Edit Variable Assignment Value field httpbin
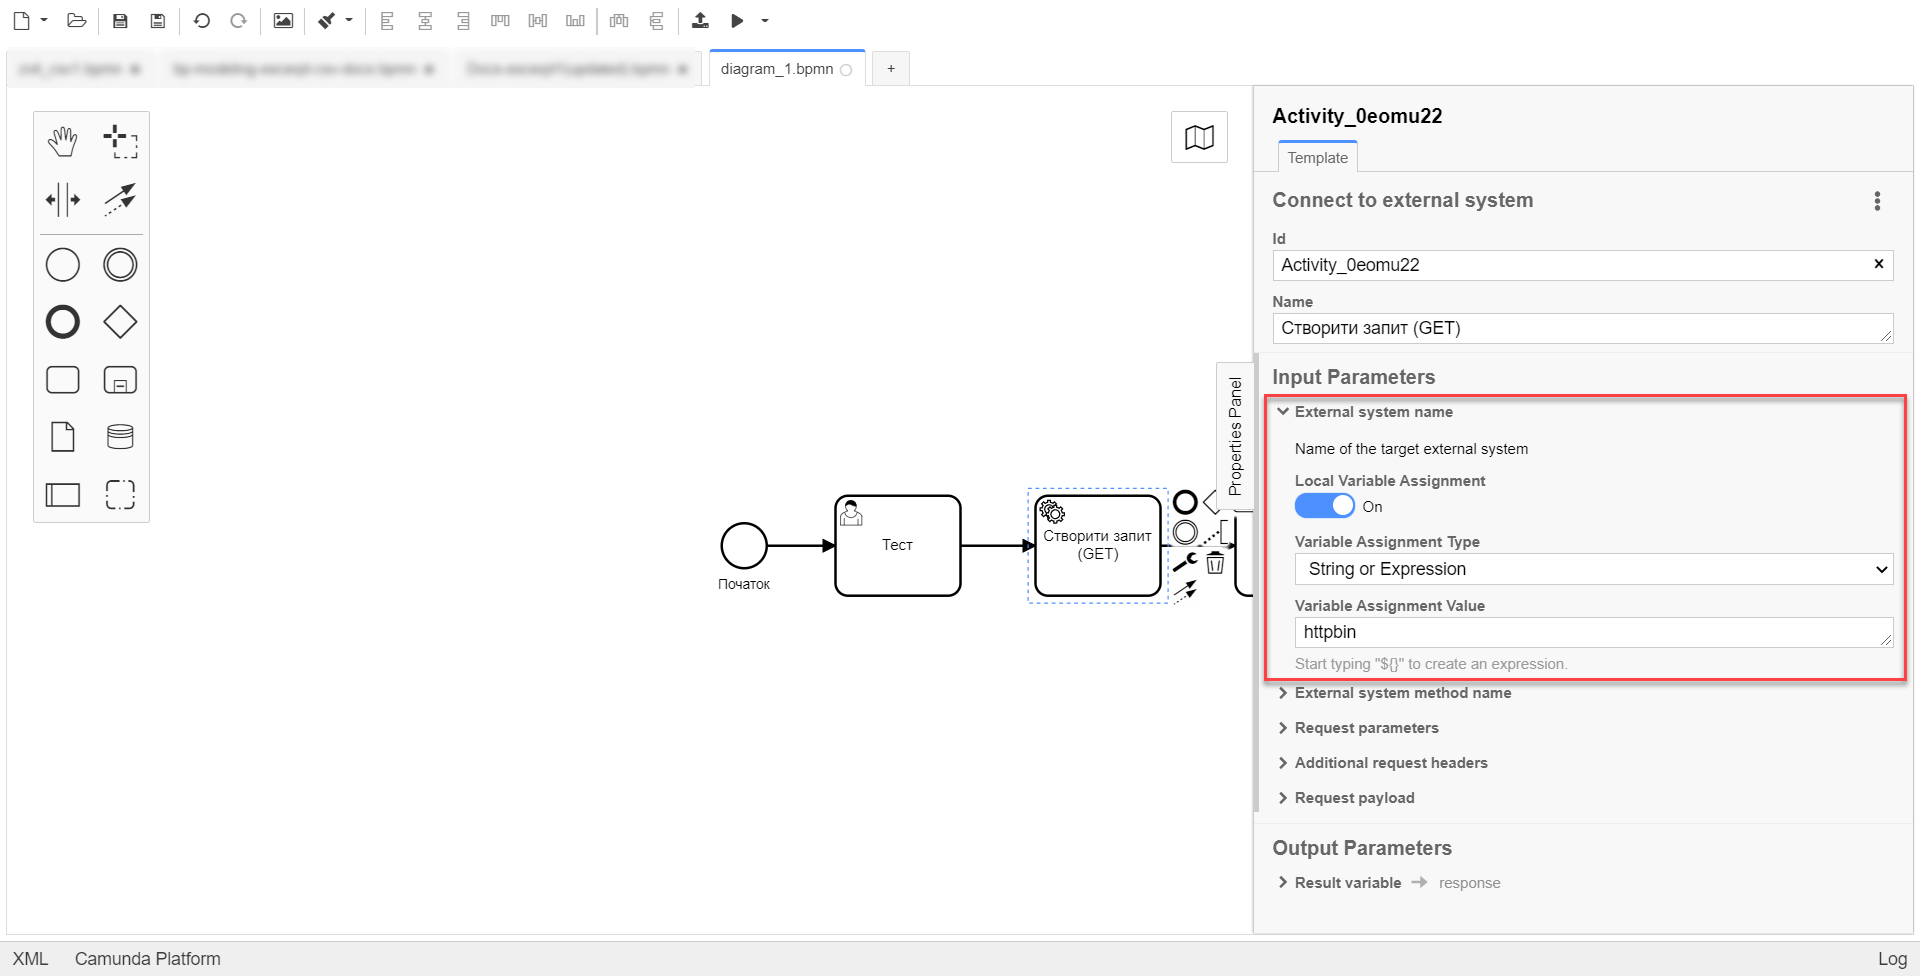 point(1593,632)
